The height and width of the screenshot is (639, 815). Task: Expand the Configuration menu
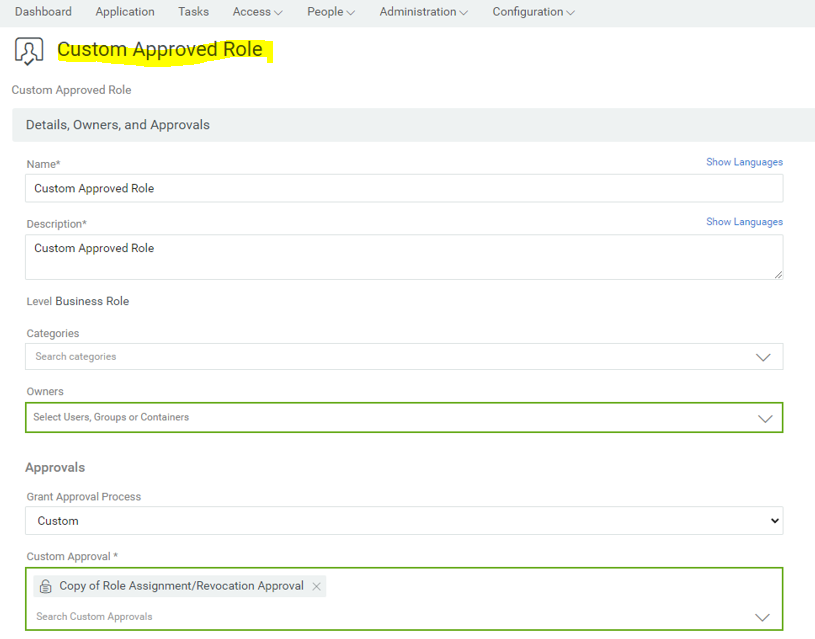point(533,12)
